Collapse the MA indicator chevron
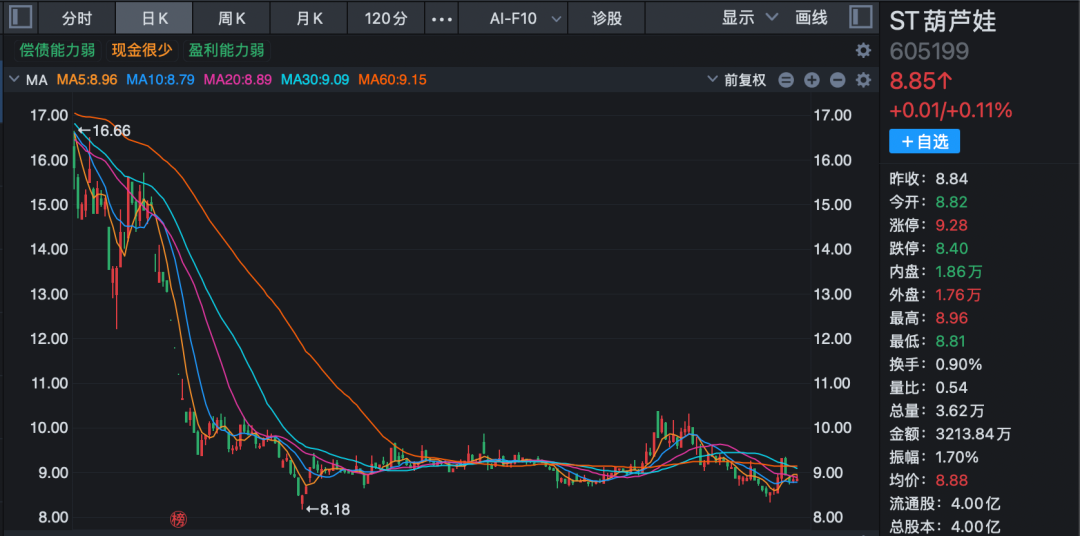Viewport: 1080px width, 536px height. pyautogui.click(x=13, y=80)
